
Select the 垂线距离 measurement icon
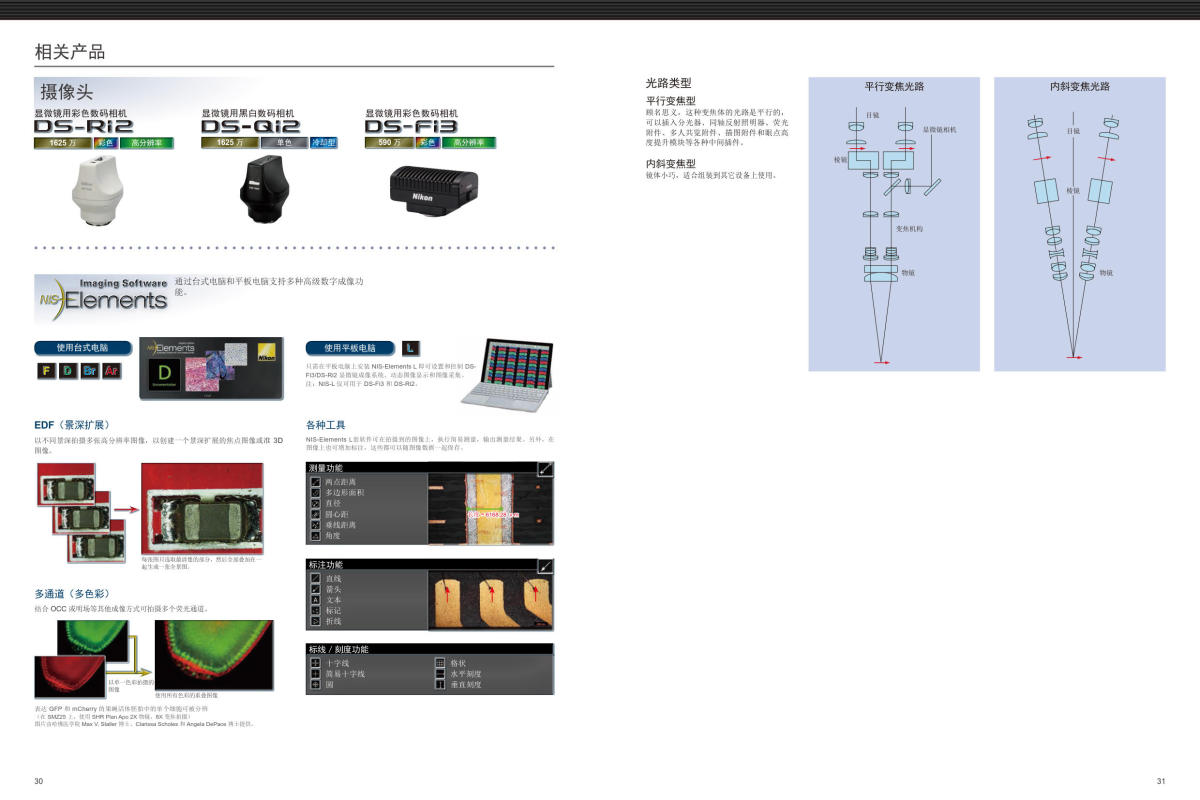tap(316, 525)
